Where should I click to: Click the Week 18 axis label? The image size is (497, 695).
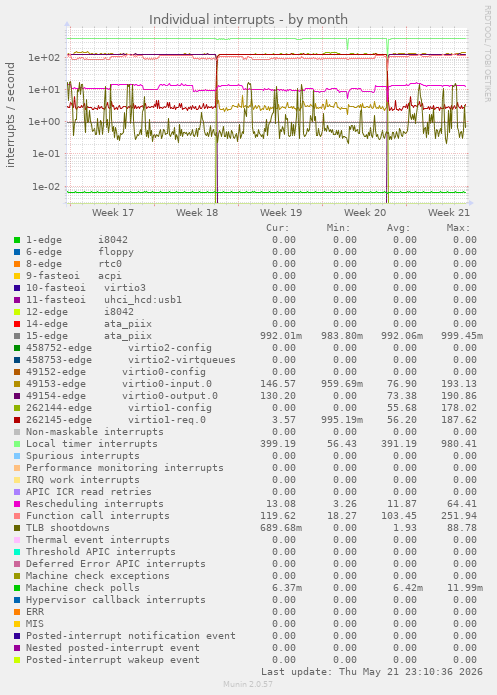[197, 213]
